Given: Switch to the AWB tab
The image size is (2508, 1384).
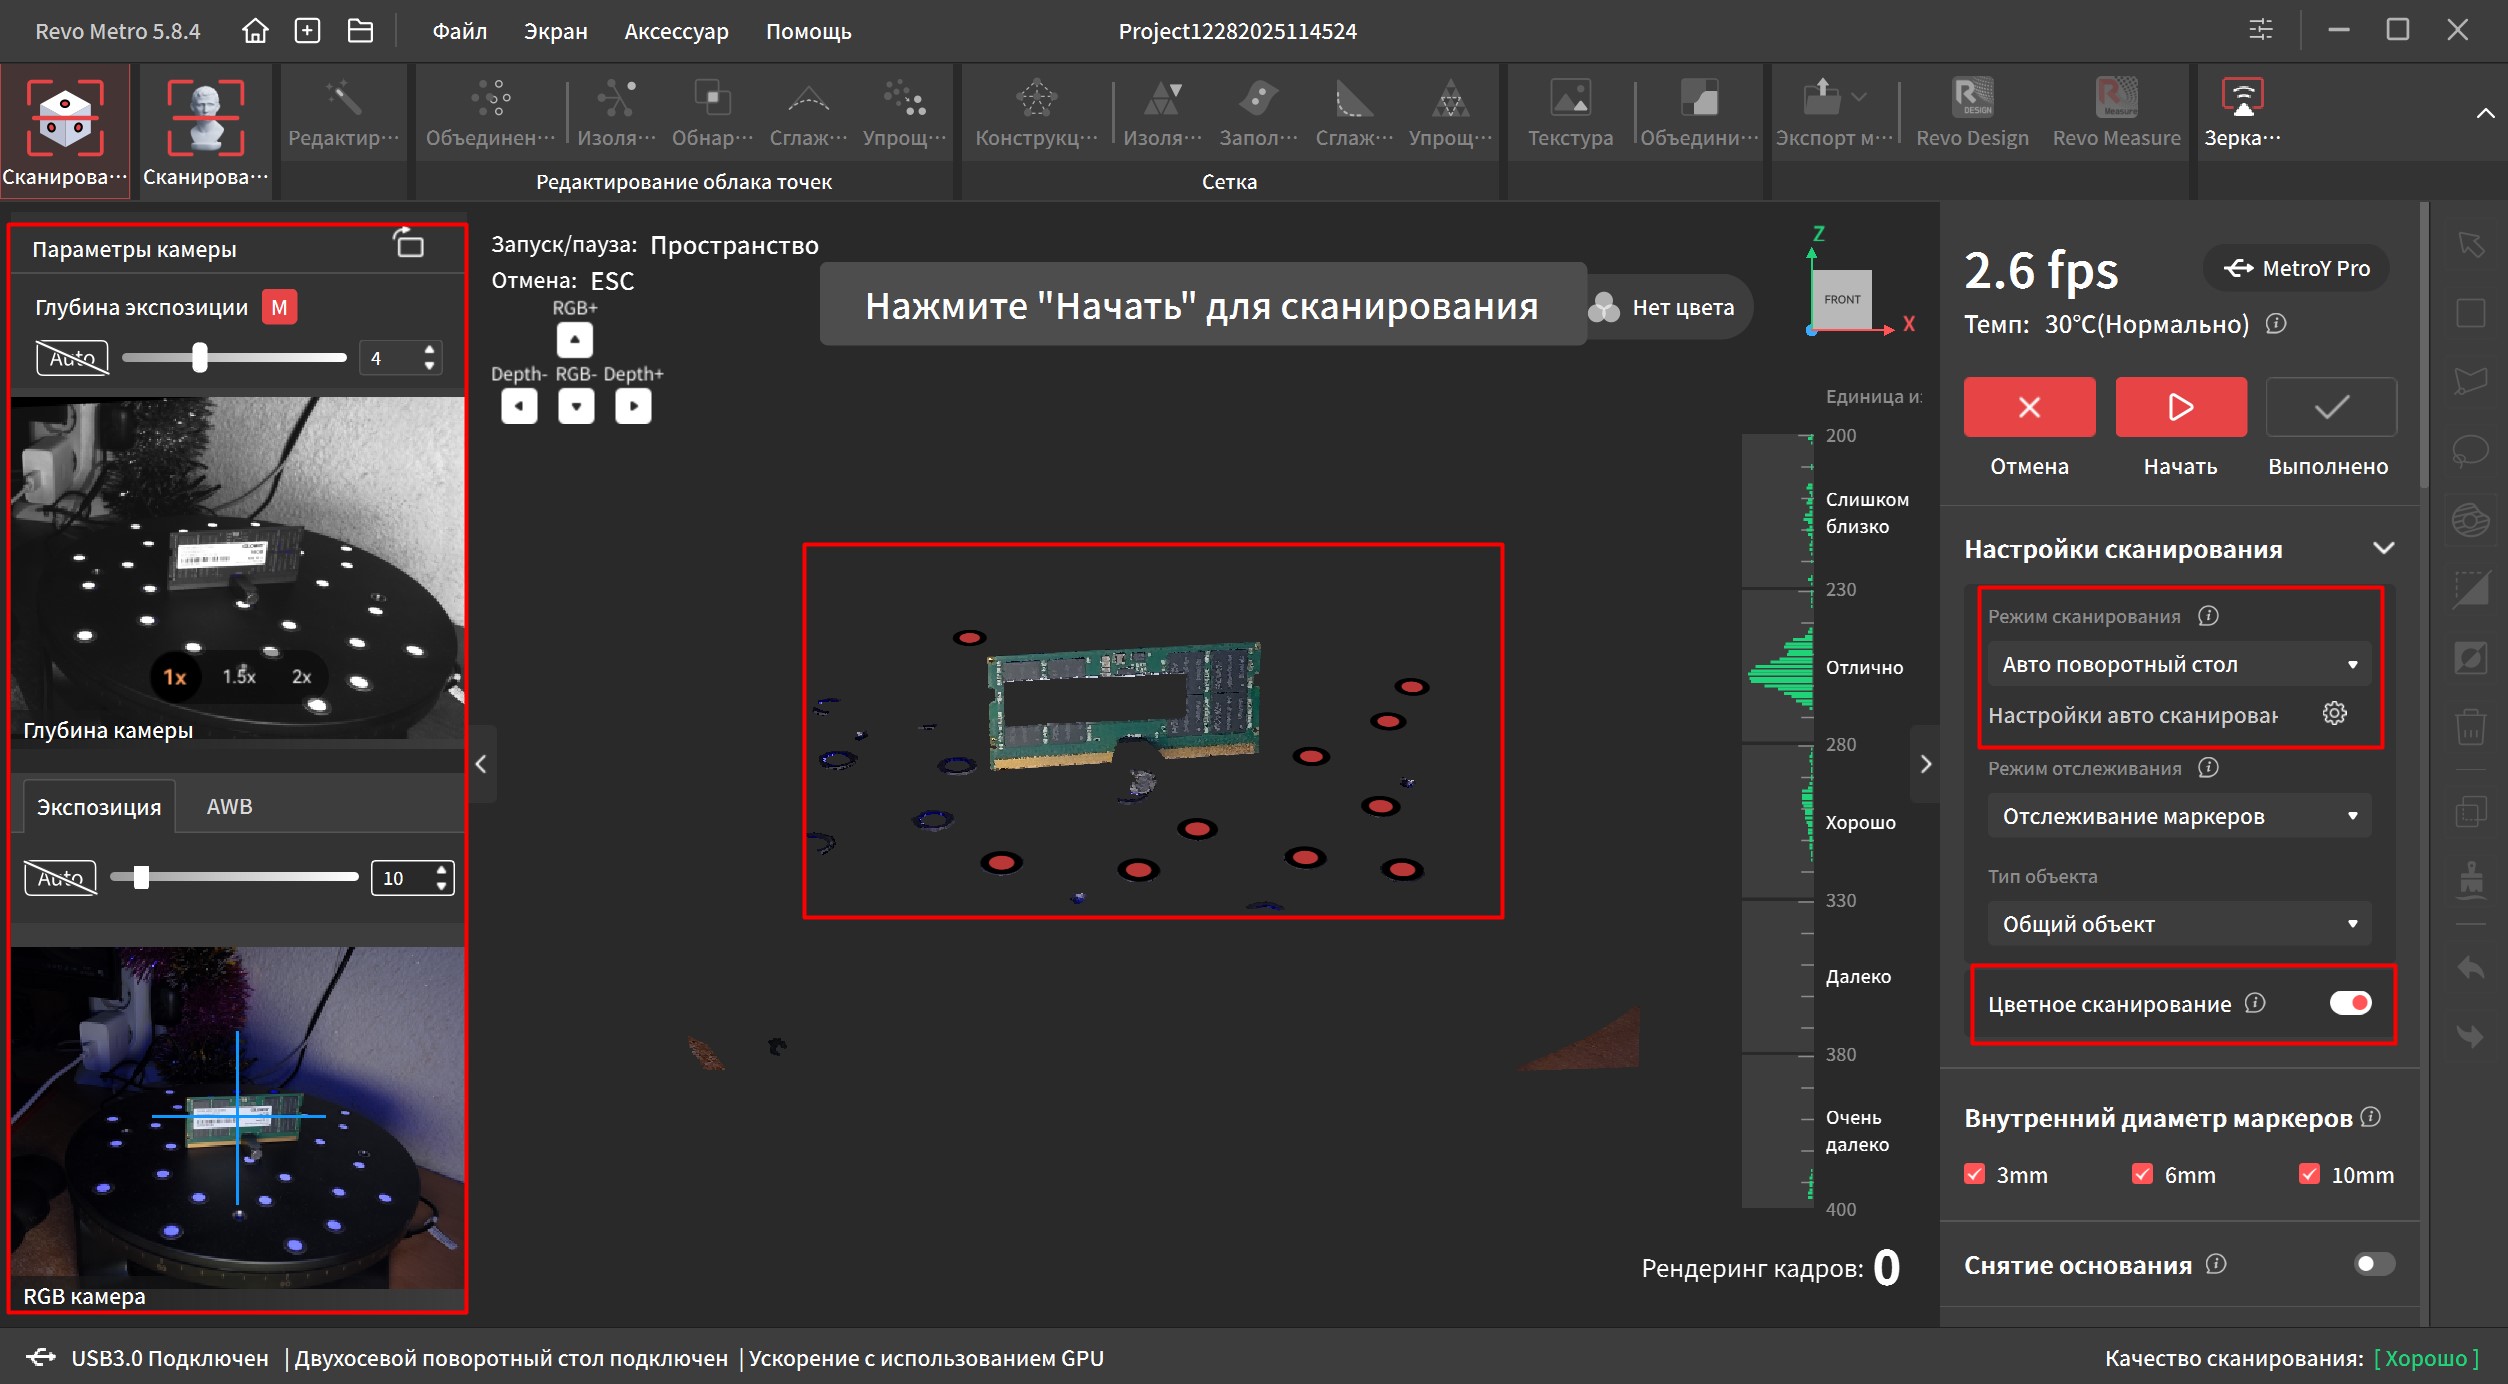Looking at the screenshot, I should pos(229,806).
